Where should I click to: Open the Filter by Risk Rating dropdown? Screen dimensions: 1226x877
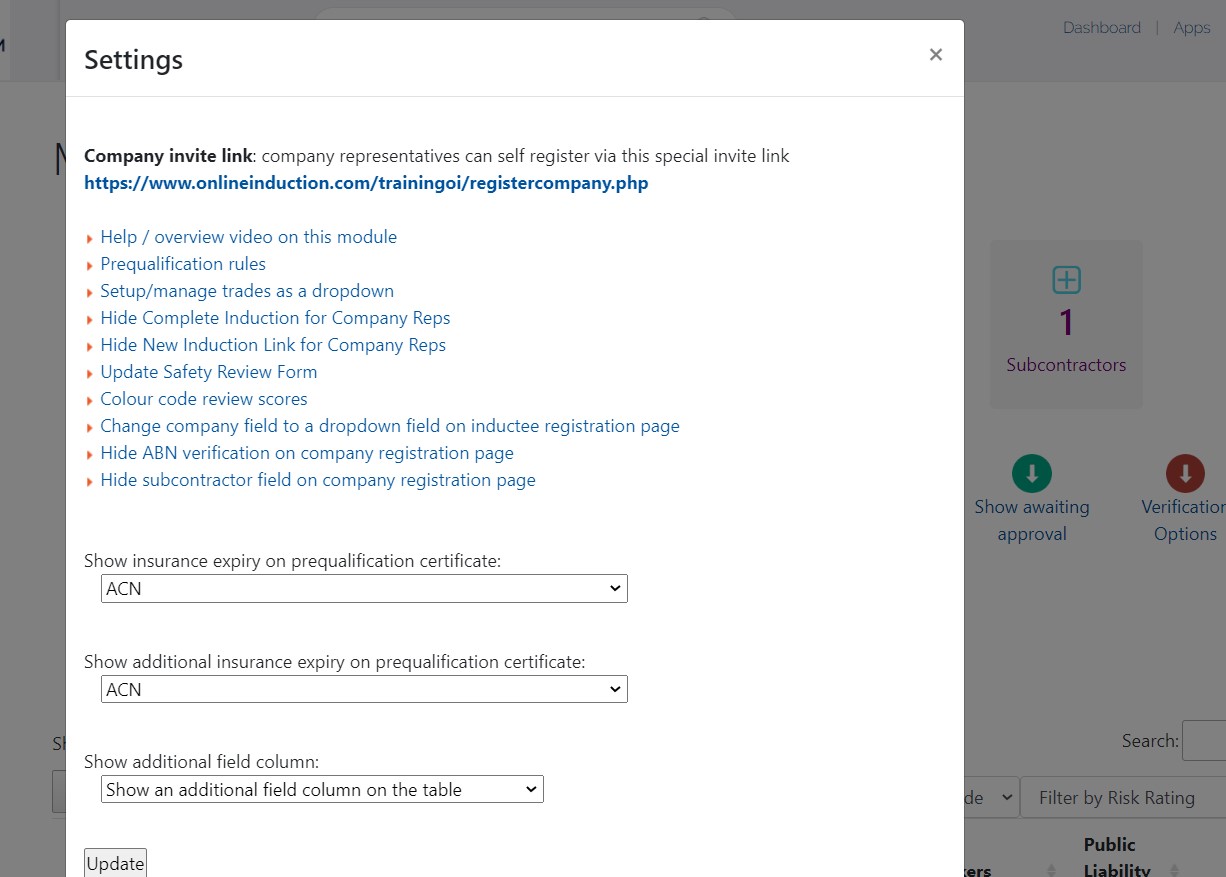pyautogui.click(x=1123, y=797)
